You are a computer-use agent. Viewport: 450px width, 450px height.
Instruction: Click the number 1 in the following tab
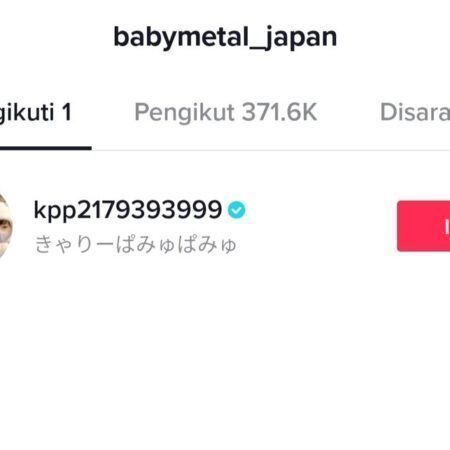pos(67,112)
